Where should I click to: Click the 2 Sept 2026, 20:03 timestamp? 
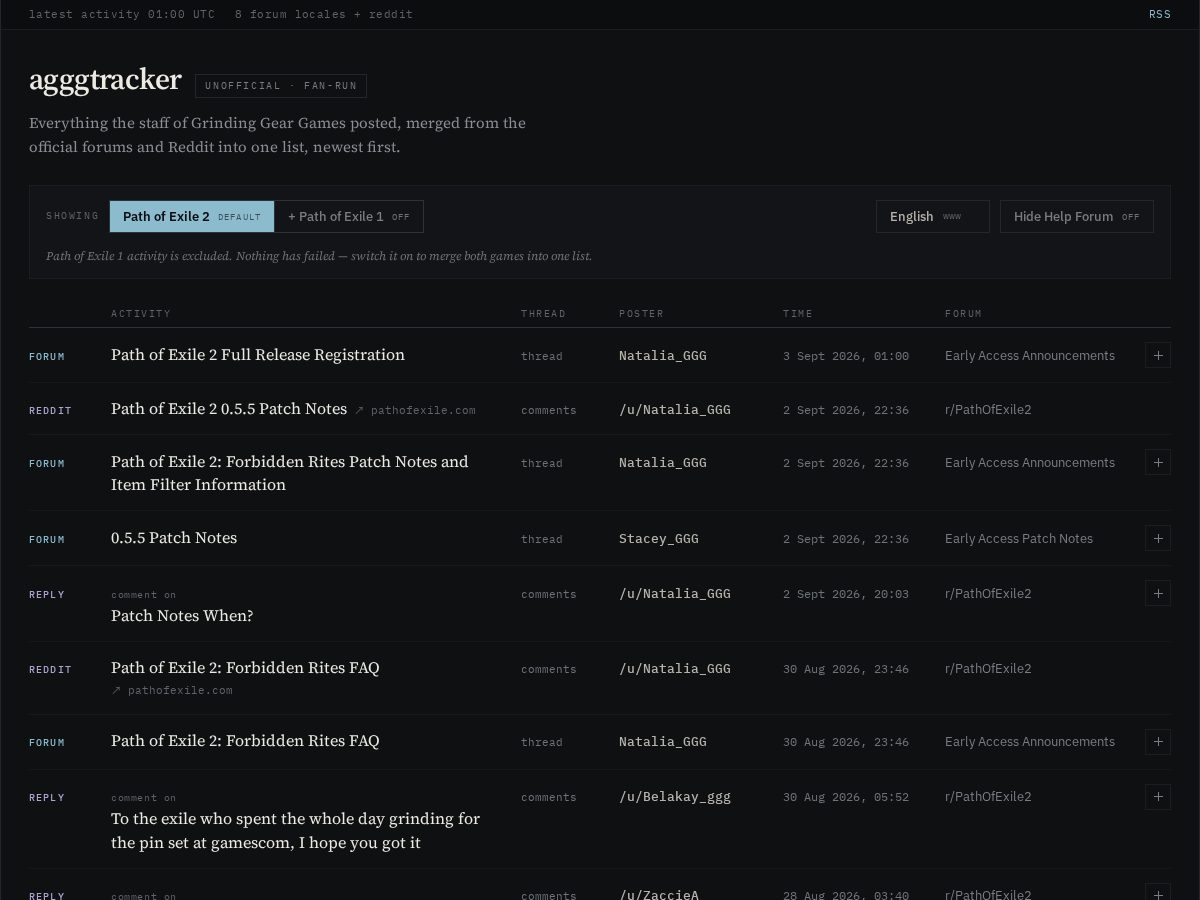pyautogui.click(x=846, y=594)
